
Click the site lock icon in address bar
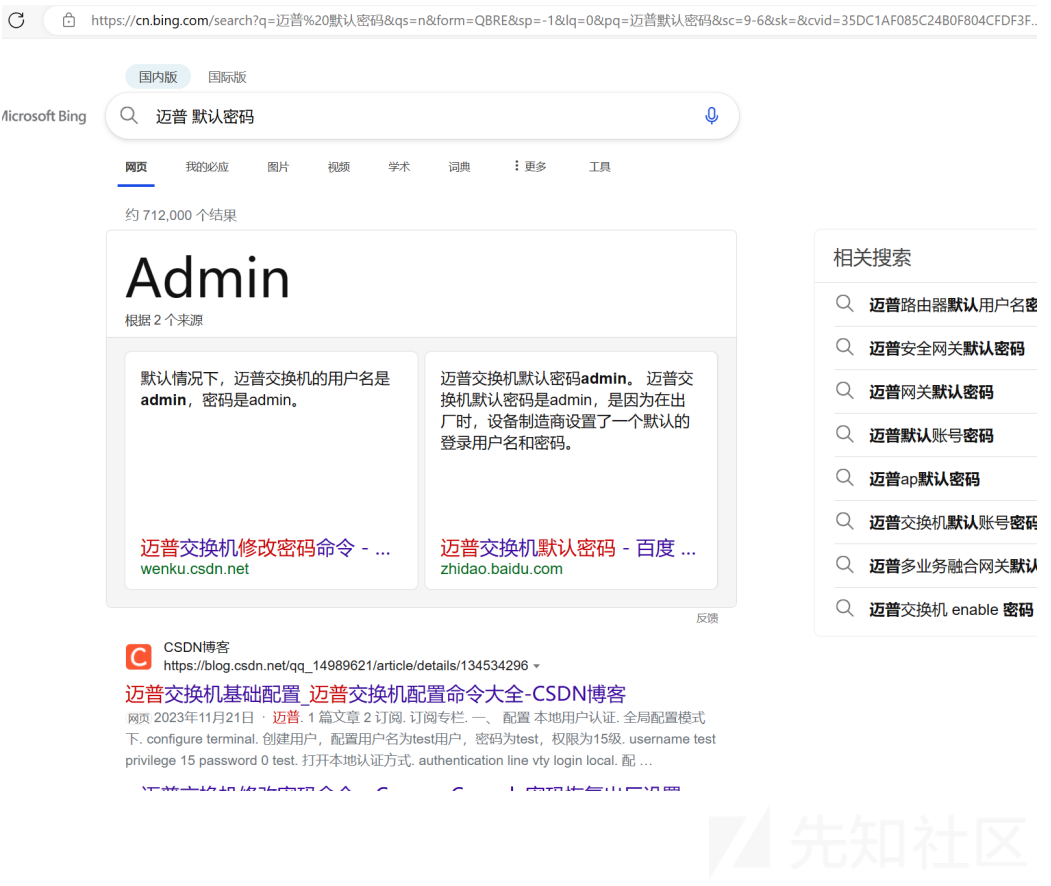coord(68,20)
